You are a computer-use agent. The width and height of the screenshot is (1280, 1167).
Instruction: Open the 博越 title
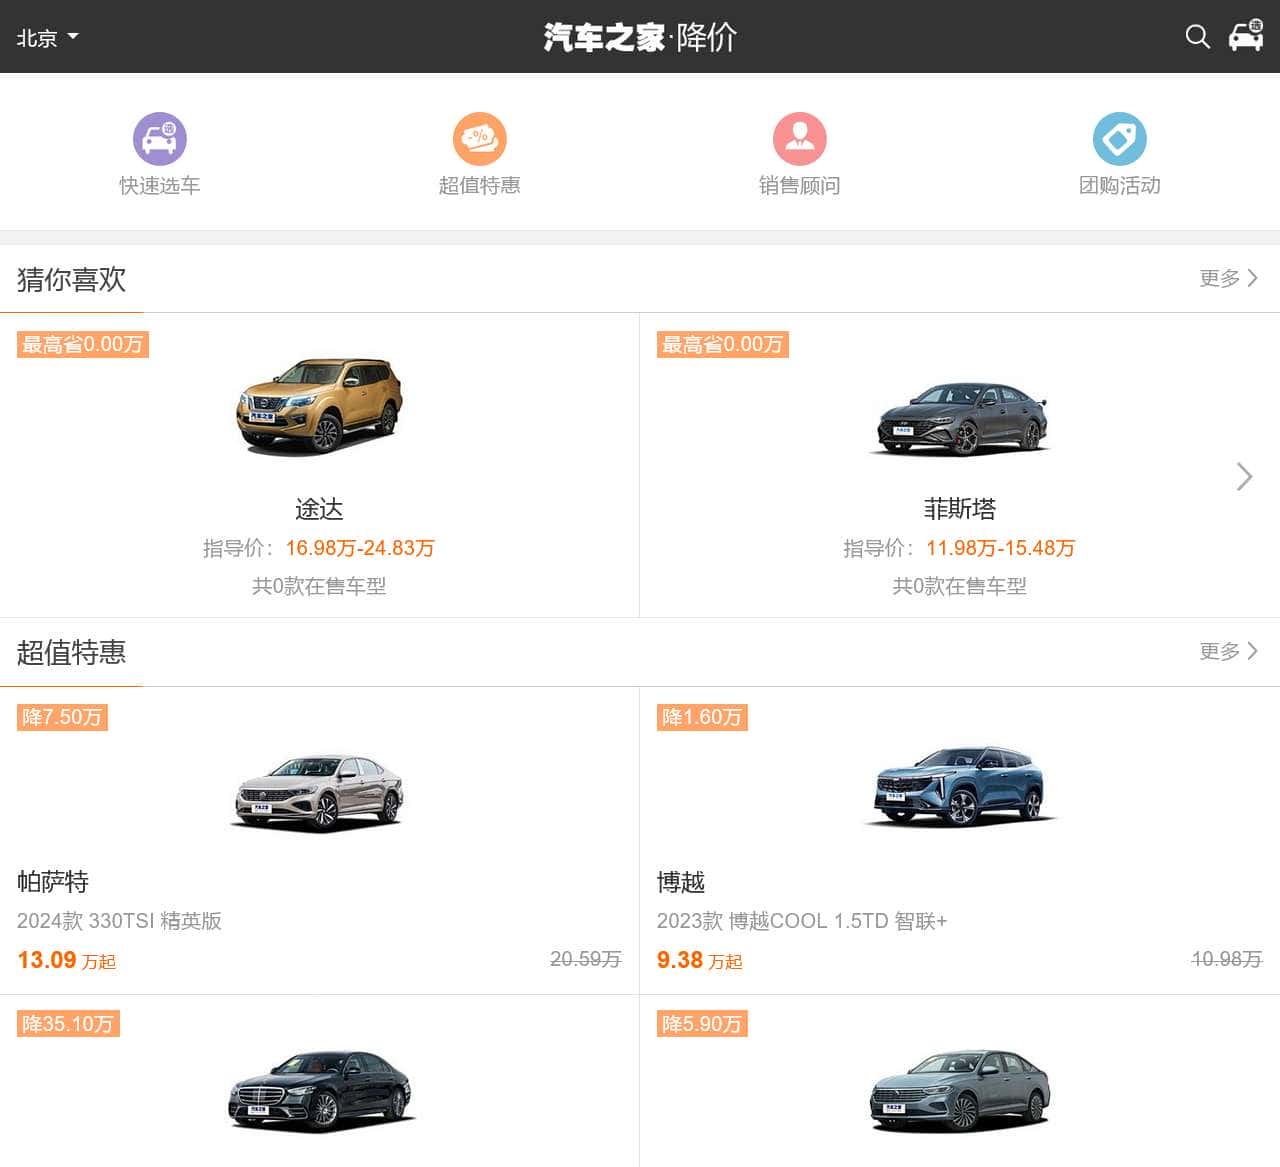(681, 882)
